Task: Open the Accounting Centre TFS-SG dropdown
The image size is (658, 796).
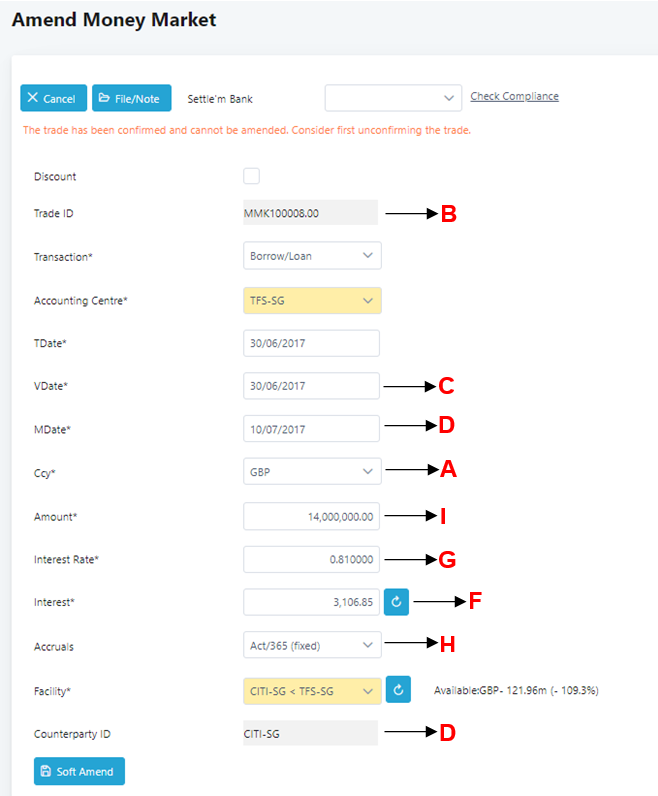Action: click(x=312, y=301)
